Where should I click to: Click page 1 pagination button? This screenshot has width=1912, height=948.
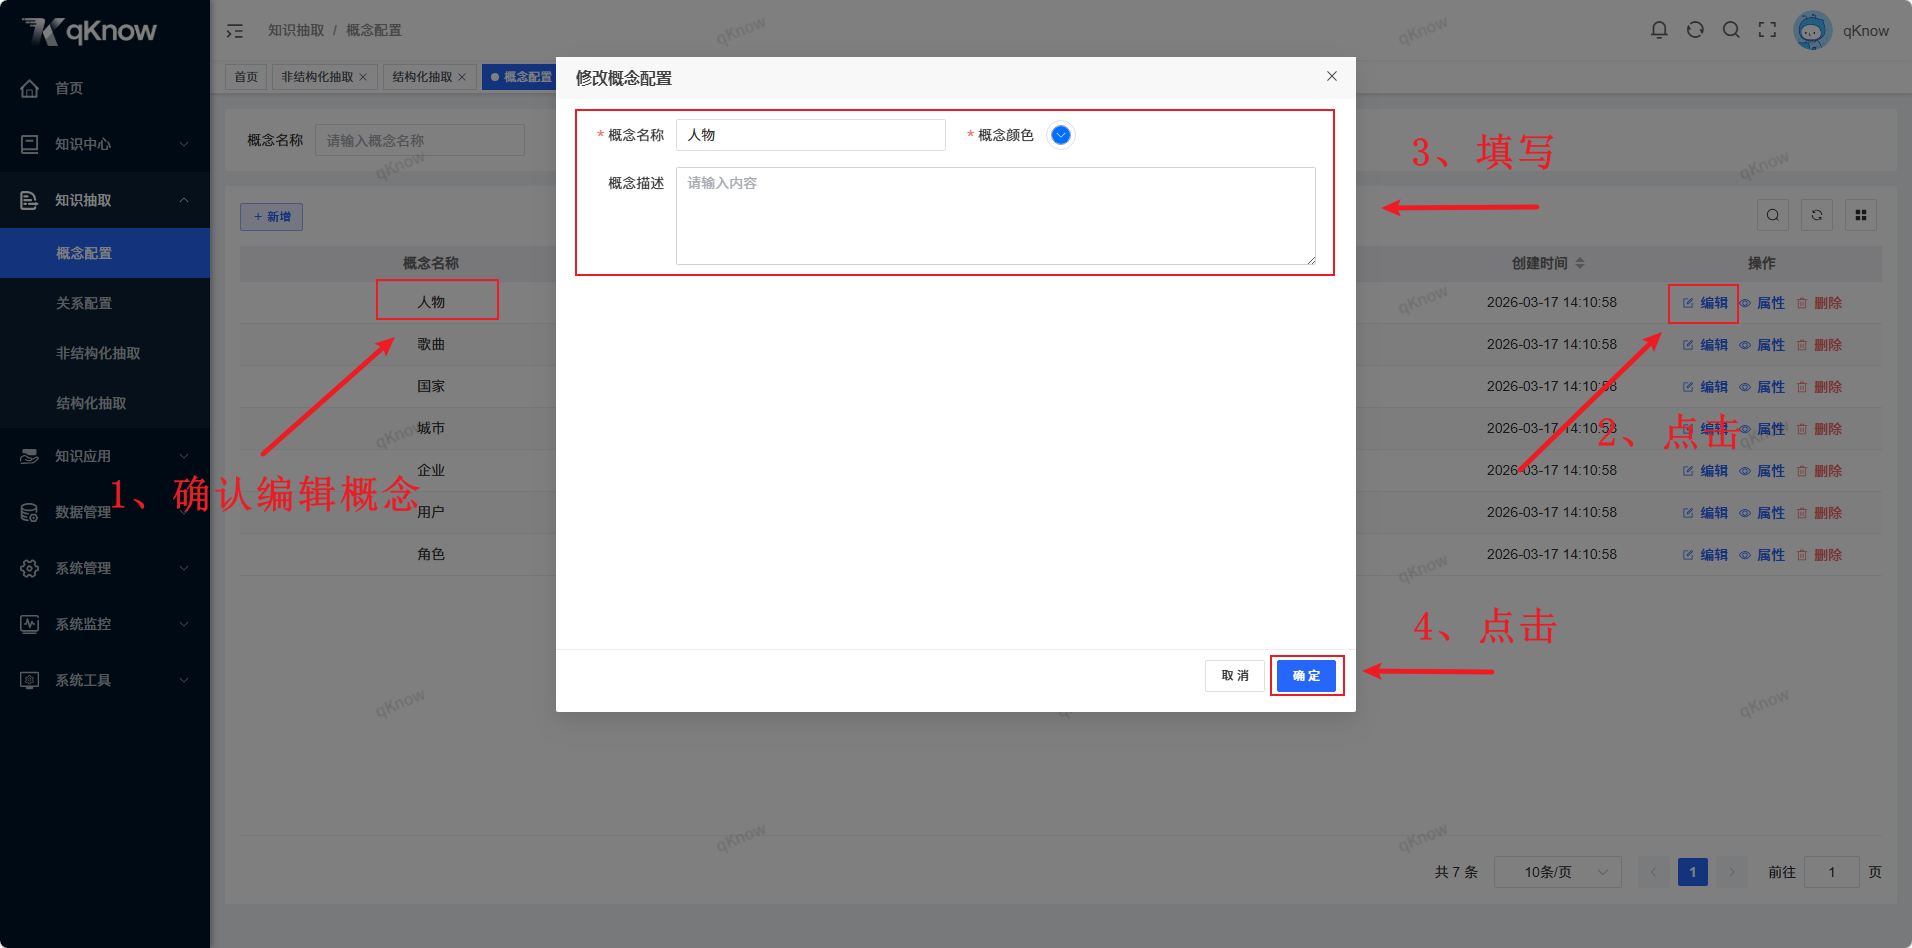(1693, 872)
